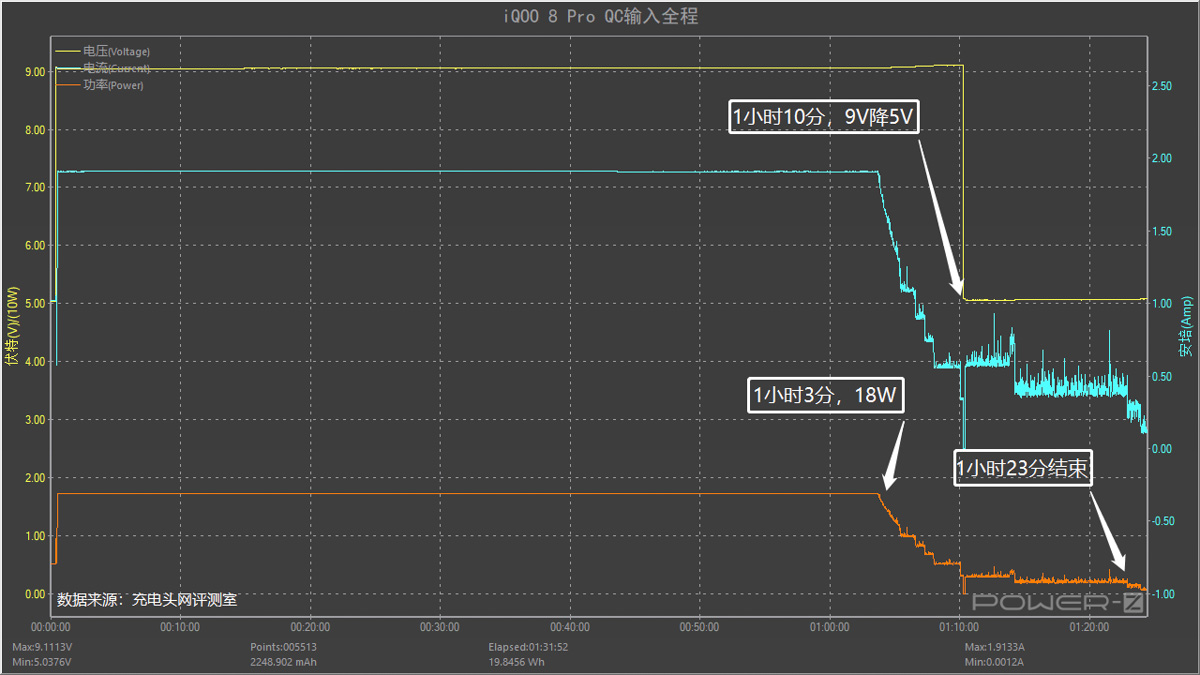This screenshot has width=1200, height=675.
Task: Toggle the 电压(Voltage) legend entry
Action: [x=116, y=51]
